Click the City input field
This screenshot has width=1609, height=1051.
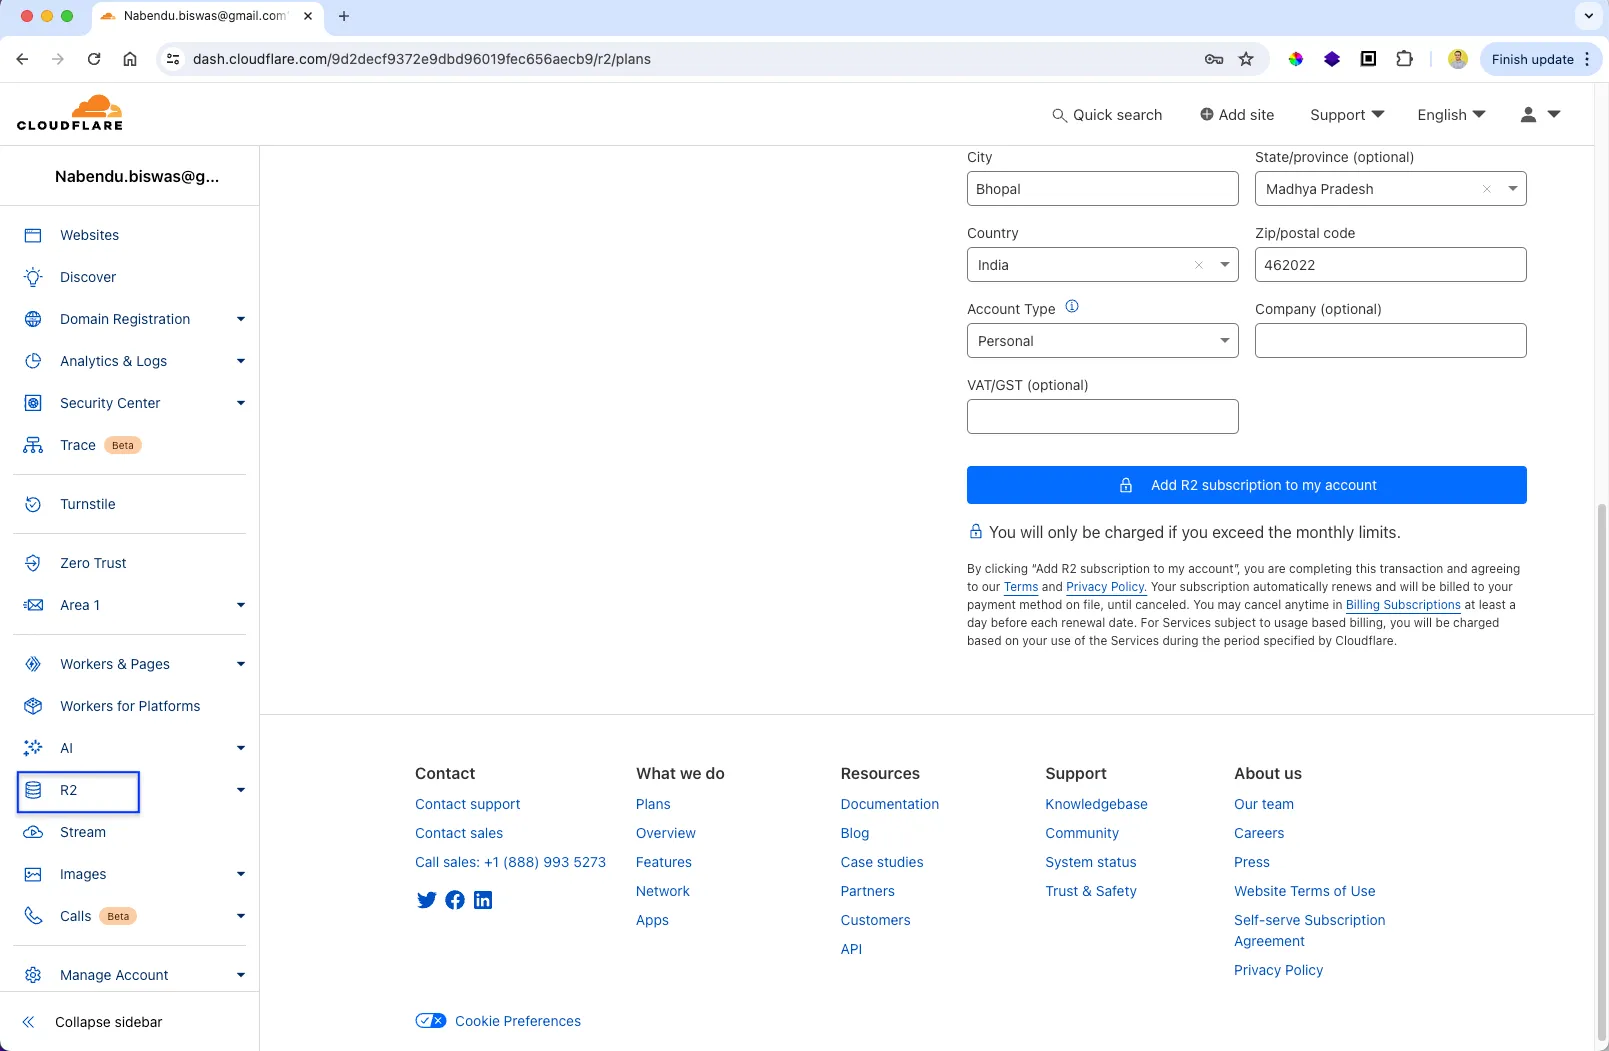click(1103, 189)
